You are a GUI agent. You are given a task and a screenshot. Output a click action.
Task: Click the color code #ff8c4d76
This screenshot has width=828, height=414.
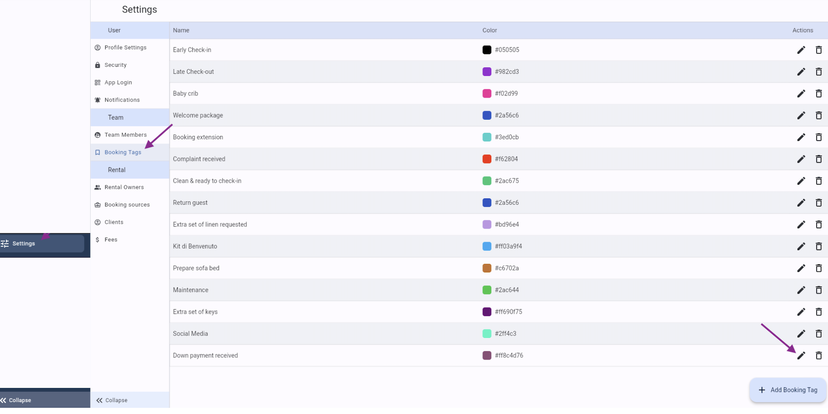point(509,355)
